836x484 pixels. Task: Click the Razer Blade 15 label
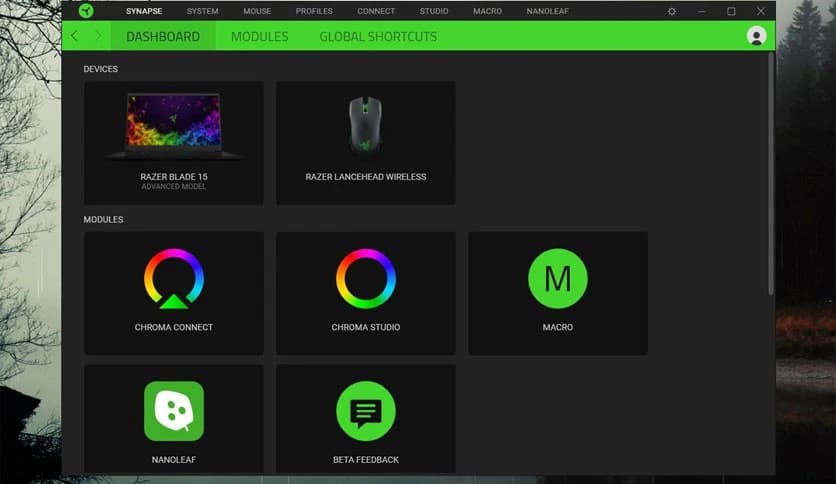(x=174, y=176)
